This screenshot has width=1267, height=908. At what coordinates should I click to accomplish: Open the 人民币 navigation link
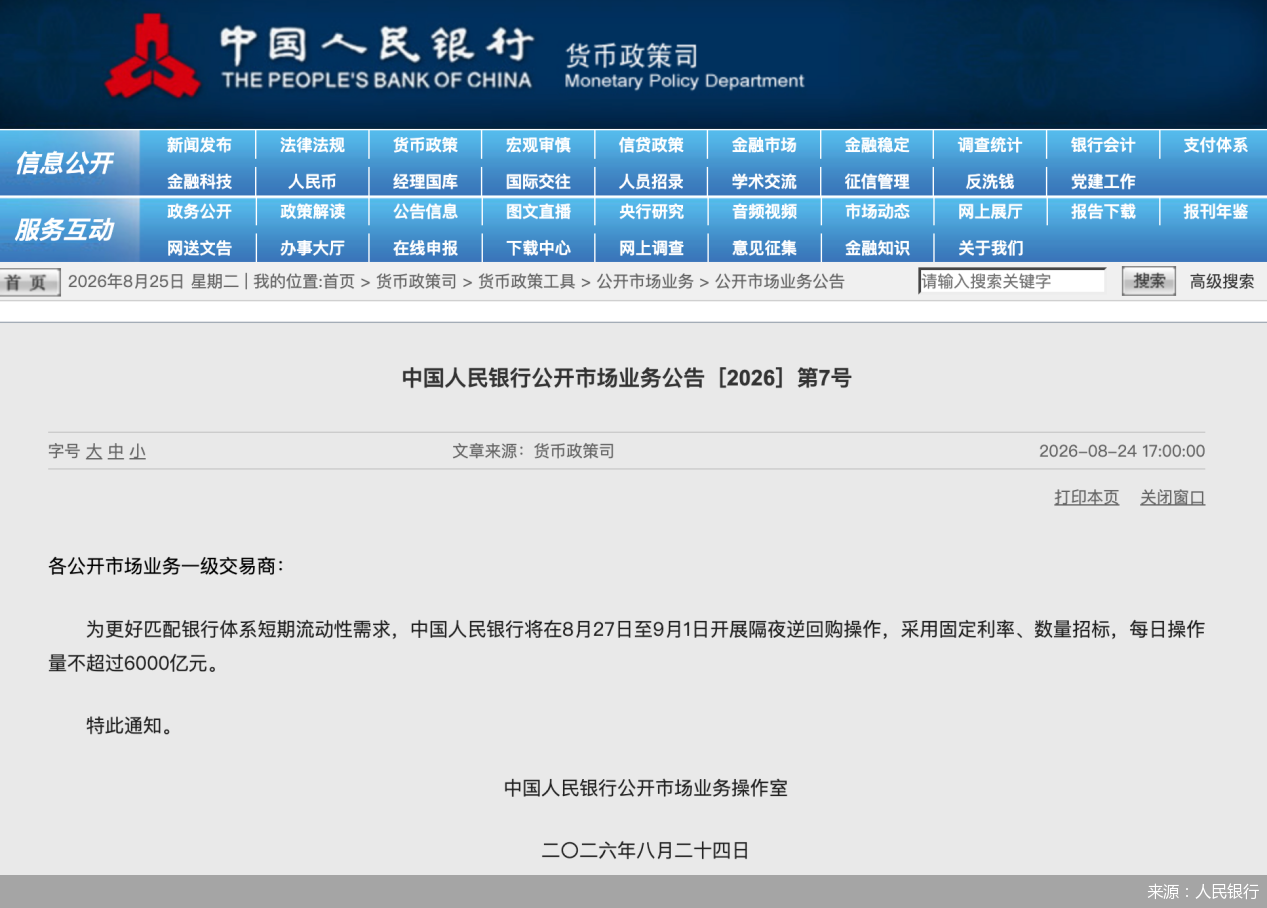(x=312, y=182)
